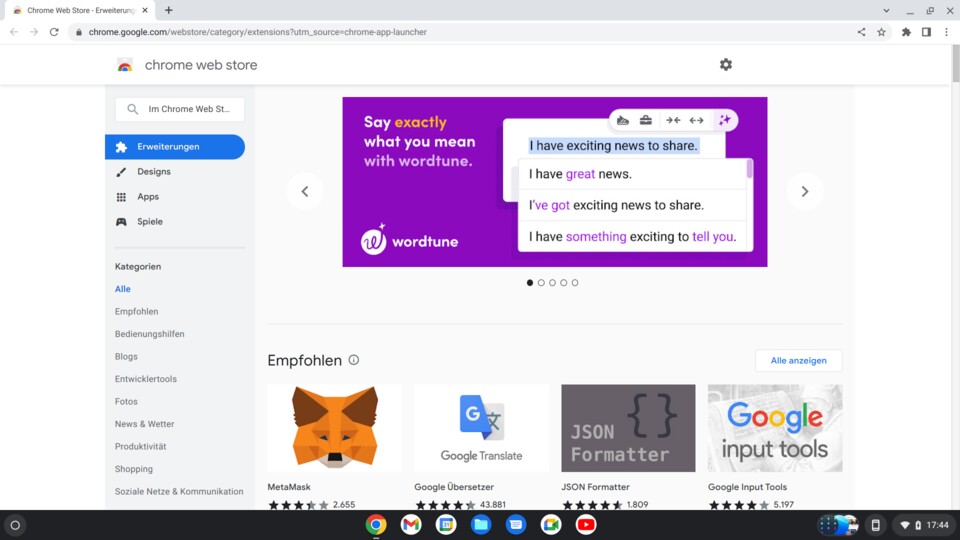Focus the Web Store search field
Viewport: 960px width, 540px height.
(179, 109)
